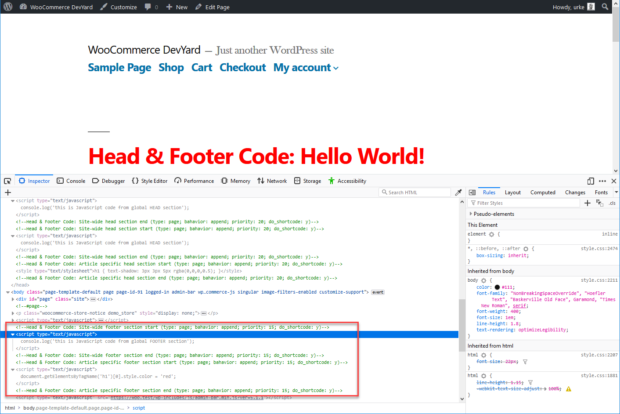Click the toggle 3-pane inspector icon
The width and height of the screenshot is (620, 414).
[x=474, y=192]
